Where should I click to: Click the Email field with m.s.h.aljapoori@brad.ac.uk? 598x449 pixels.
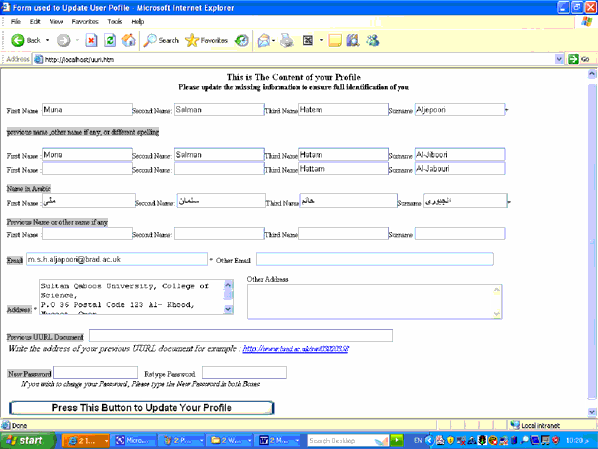(x=117, y=259)
